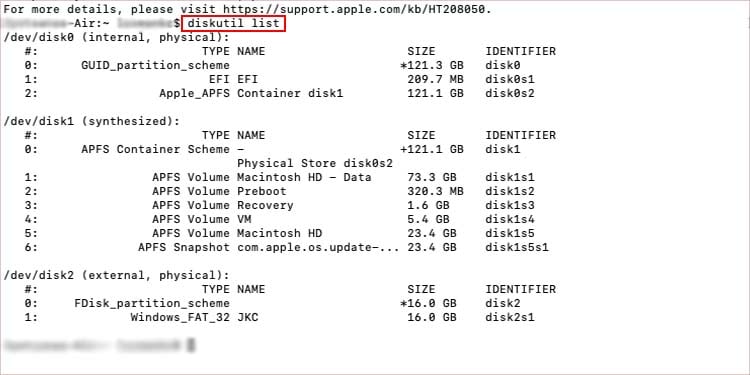The image size is (750, 375).
Task: Click the /dev/disk2 external physical header
Action: tap(117, 276)
